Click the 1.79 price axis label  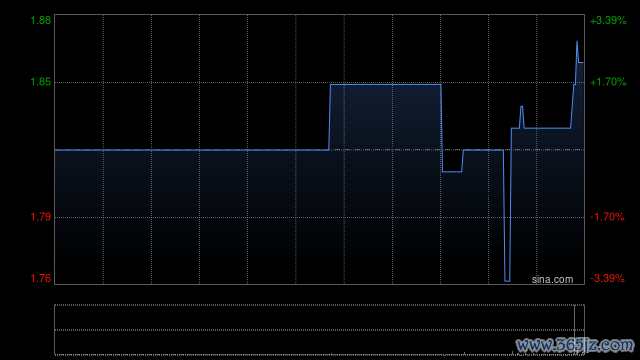coord(41,217)
